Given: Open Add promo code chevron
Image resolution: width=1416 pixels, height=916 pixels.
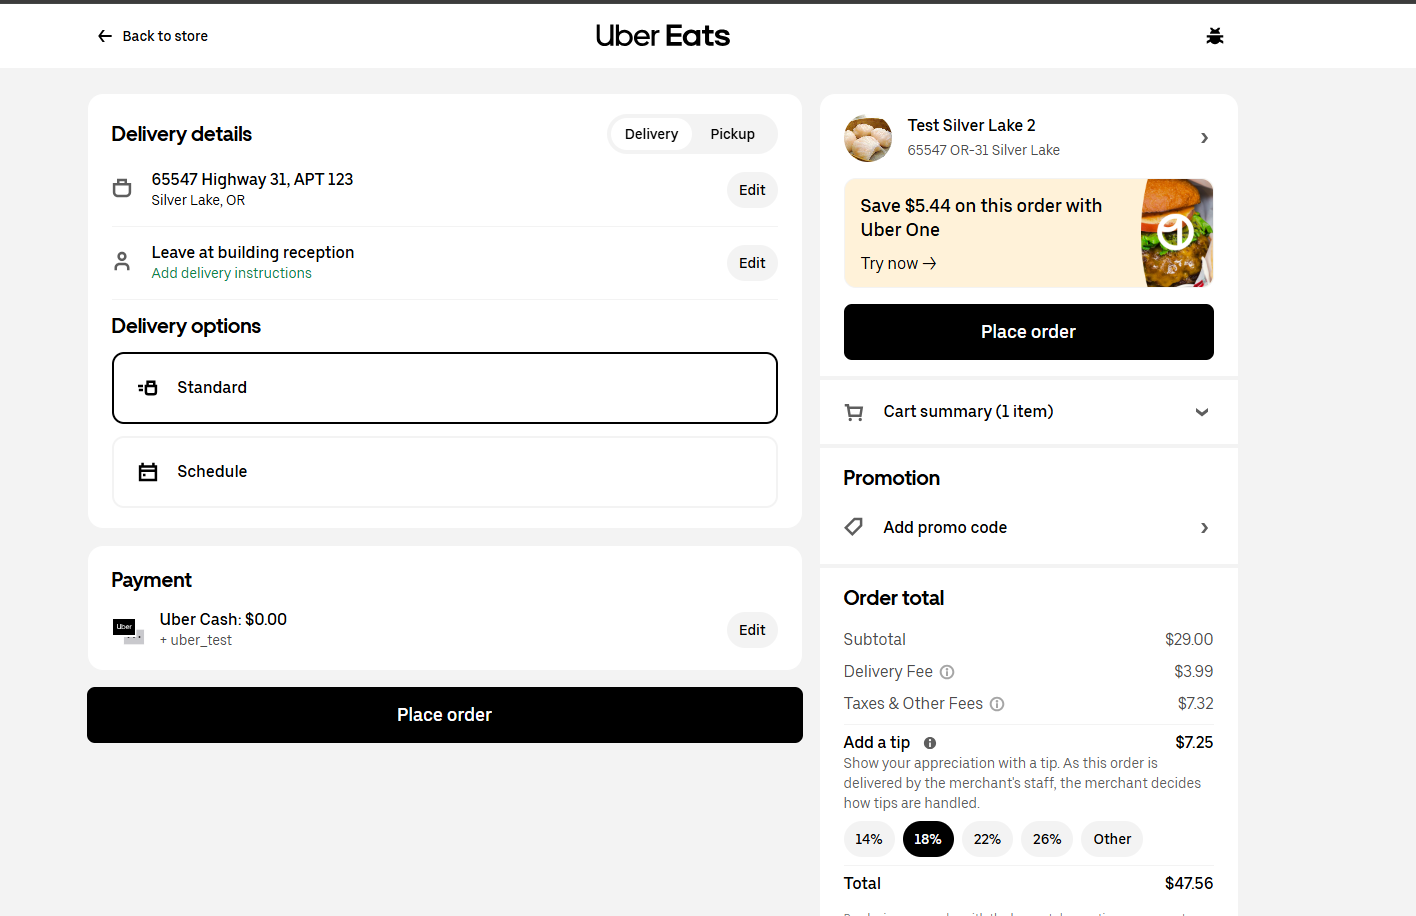Looking at the screenshot, I should (1204, 528).
